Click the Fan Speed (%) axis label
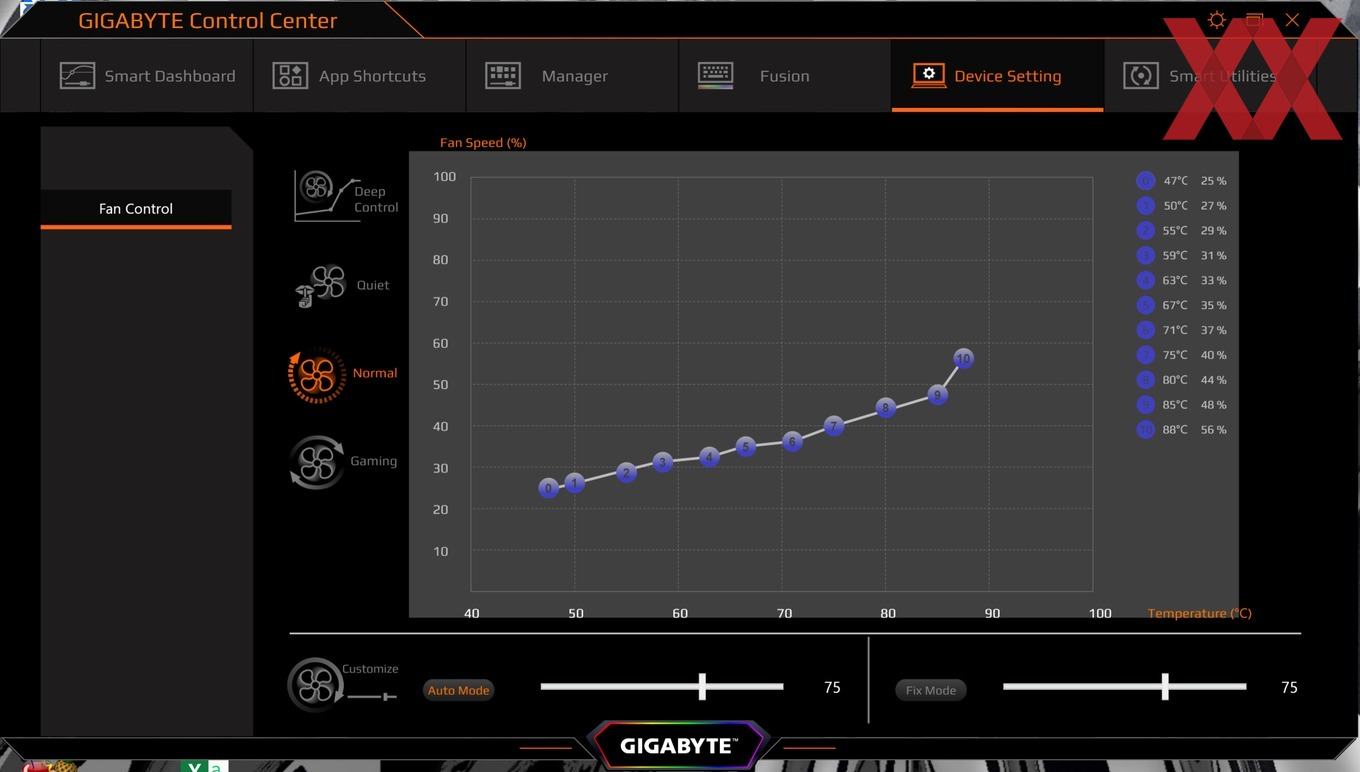The height and width of the screenshot is (772, 1360). [483, 143]
